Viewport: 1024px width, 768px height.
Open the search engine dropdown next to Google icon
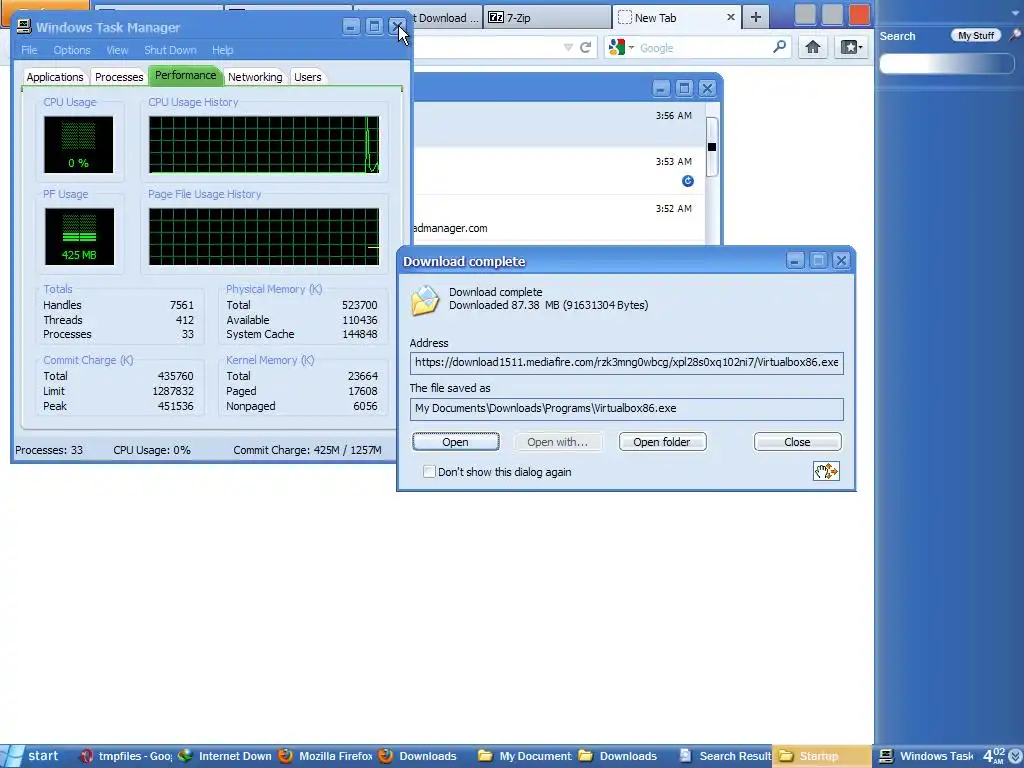(632, 48)
